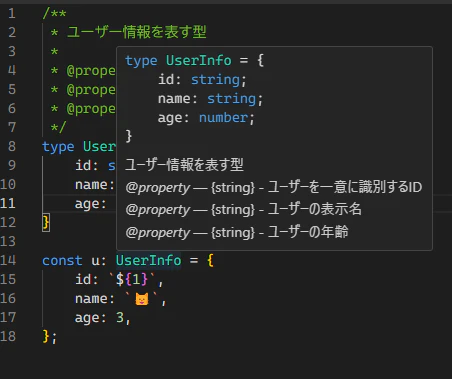Click the const keyword on line 14

(x=62, y=260)
